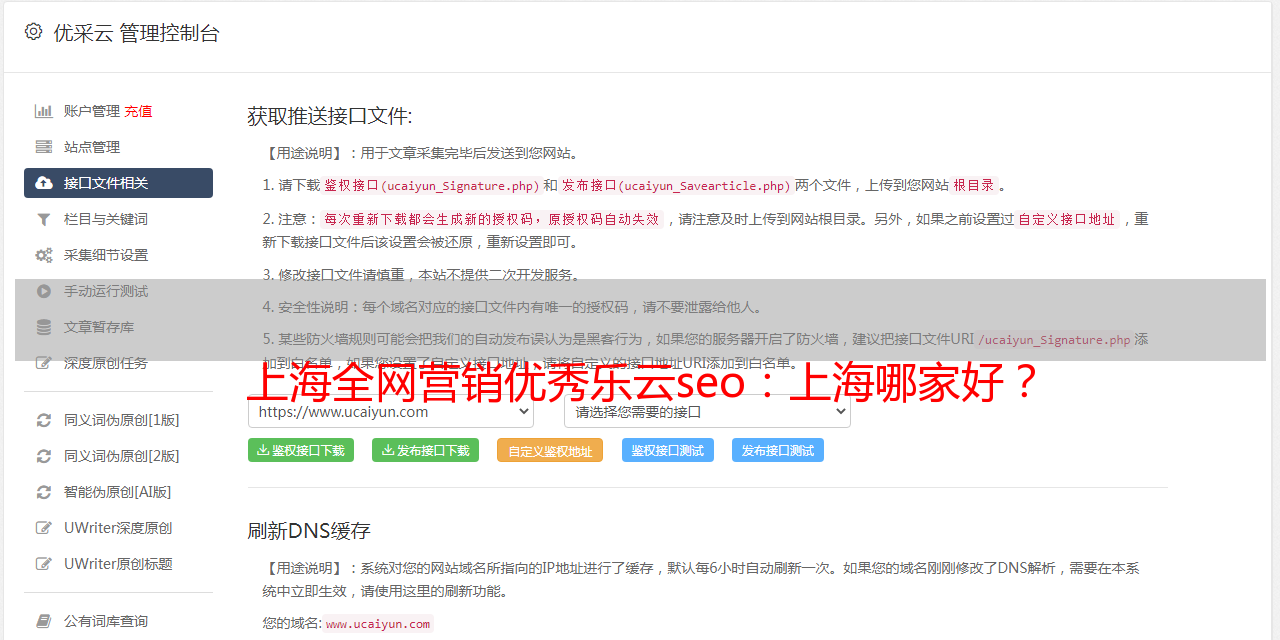Viewport: 1280px width, 640px height.
Task: Click the 发布接口(ucaiyun_Savearticle.php) code text
Action: 676,185
